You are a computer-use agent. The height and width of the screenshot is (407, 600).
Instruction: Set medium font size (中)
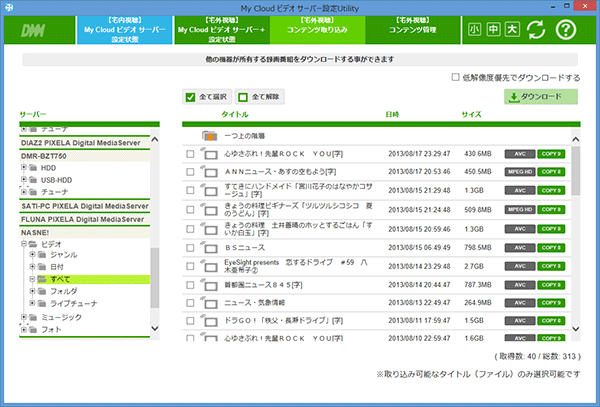pyautogui.click(x=493, y=29)
